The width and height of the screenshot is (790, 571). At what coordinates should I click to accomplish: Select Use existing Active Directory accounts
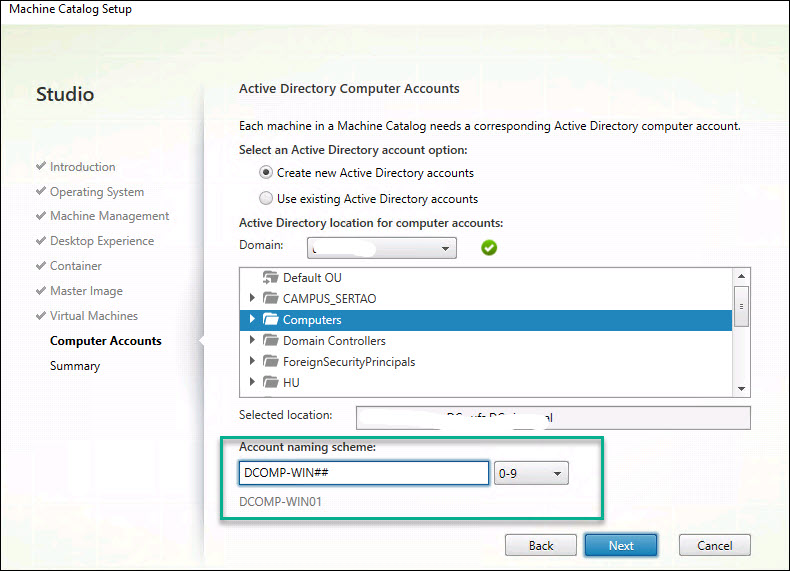point(266,198)
